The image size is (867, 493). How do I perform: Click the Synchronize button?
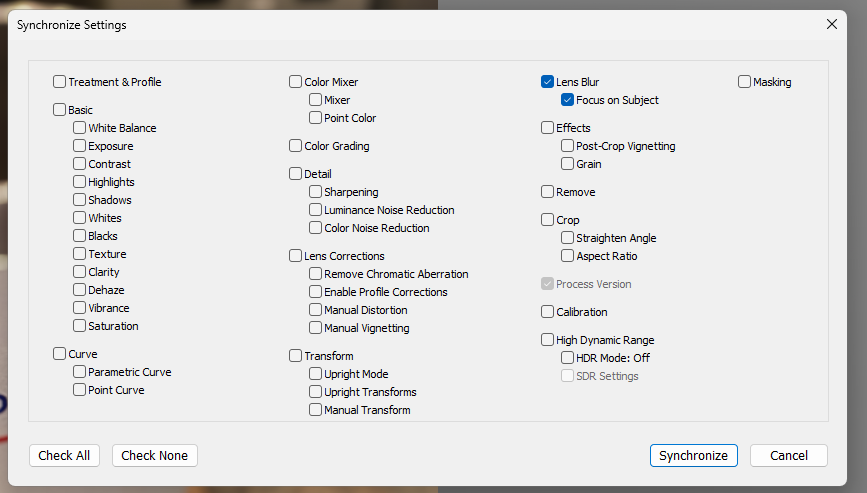tap(693, 455)
